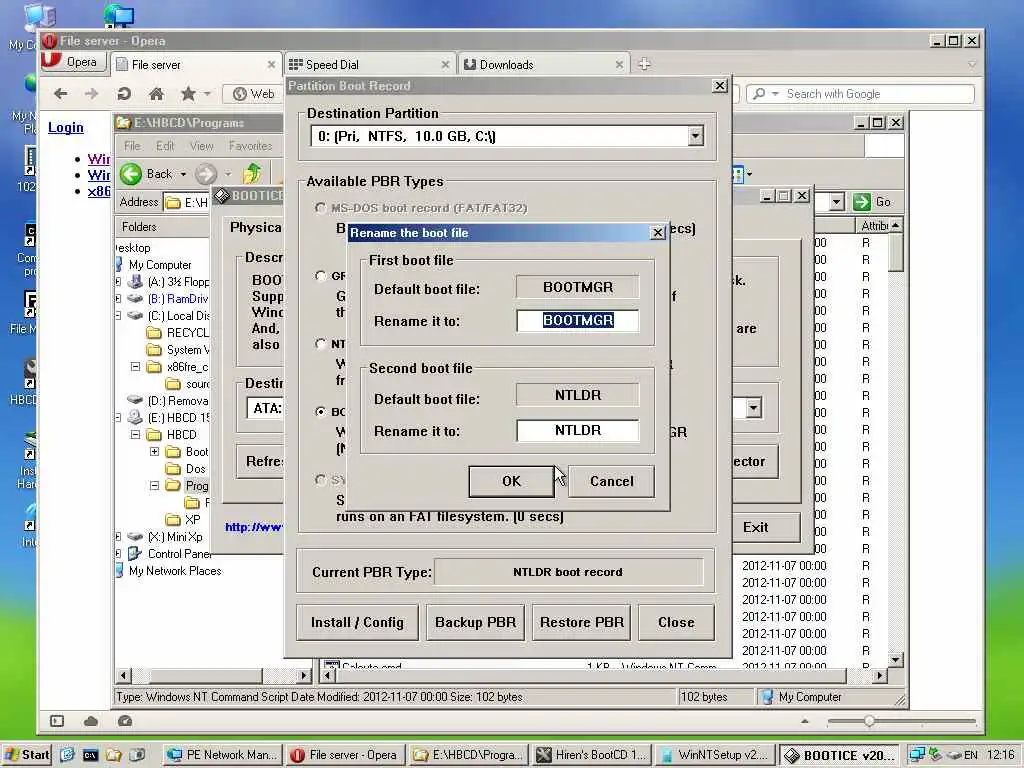
Task: Open the Opera home page icon
Action: 156,94
